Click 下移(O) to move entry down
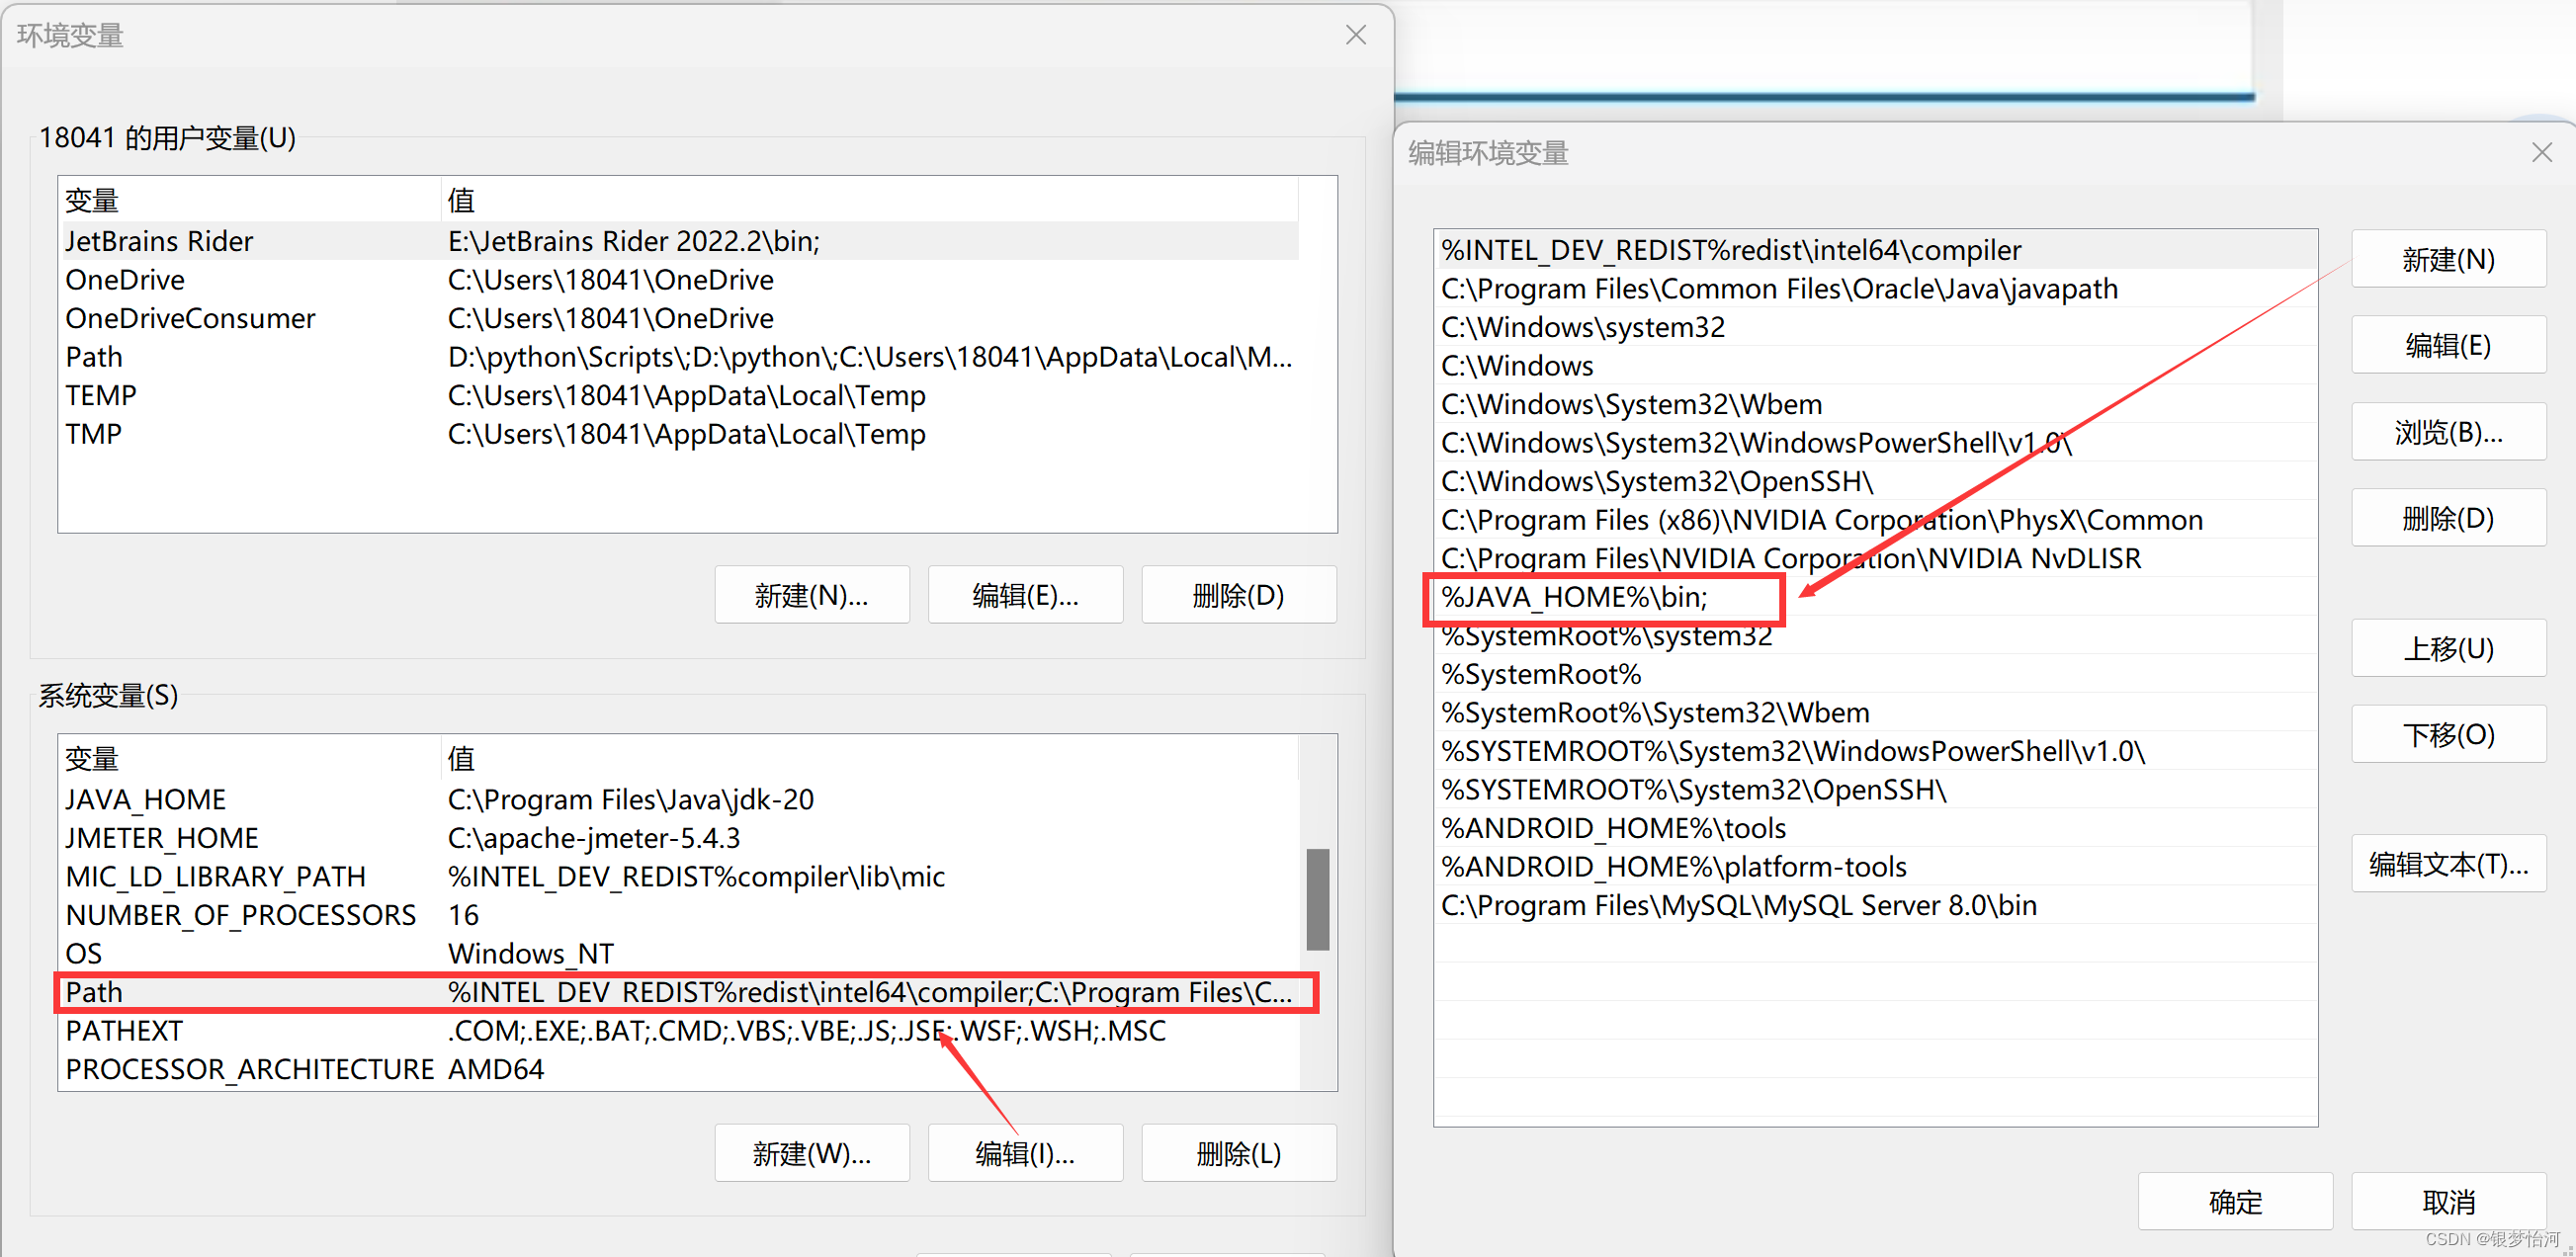The height and width of the screenshot is (1257, 2576). 2448,733
